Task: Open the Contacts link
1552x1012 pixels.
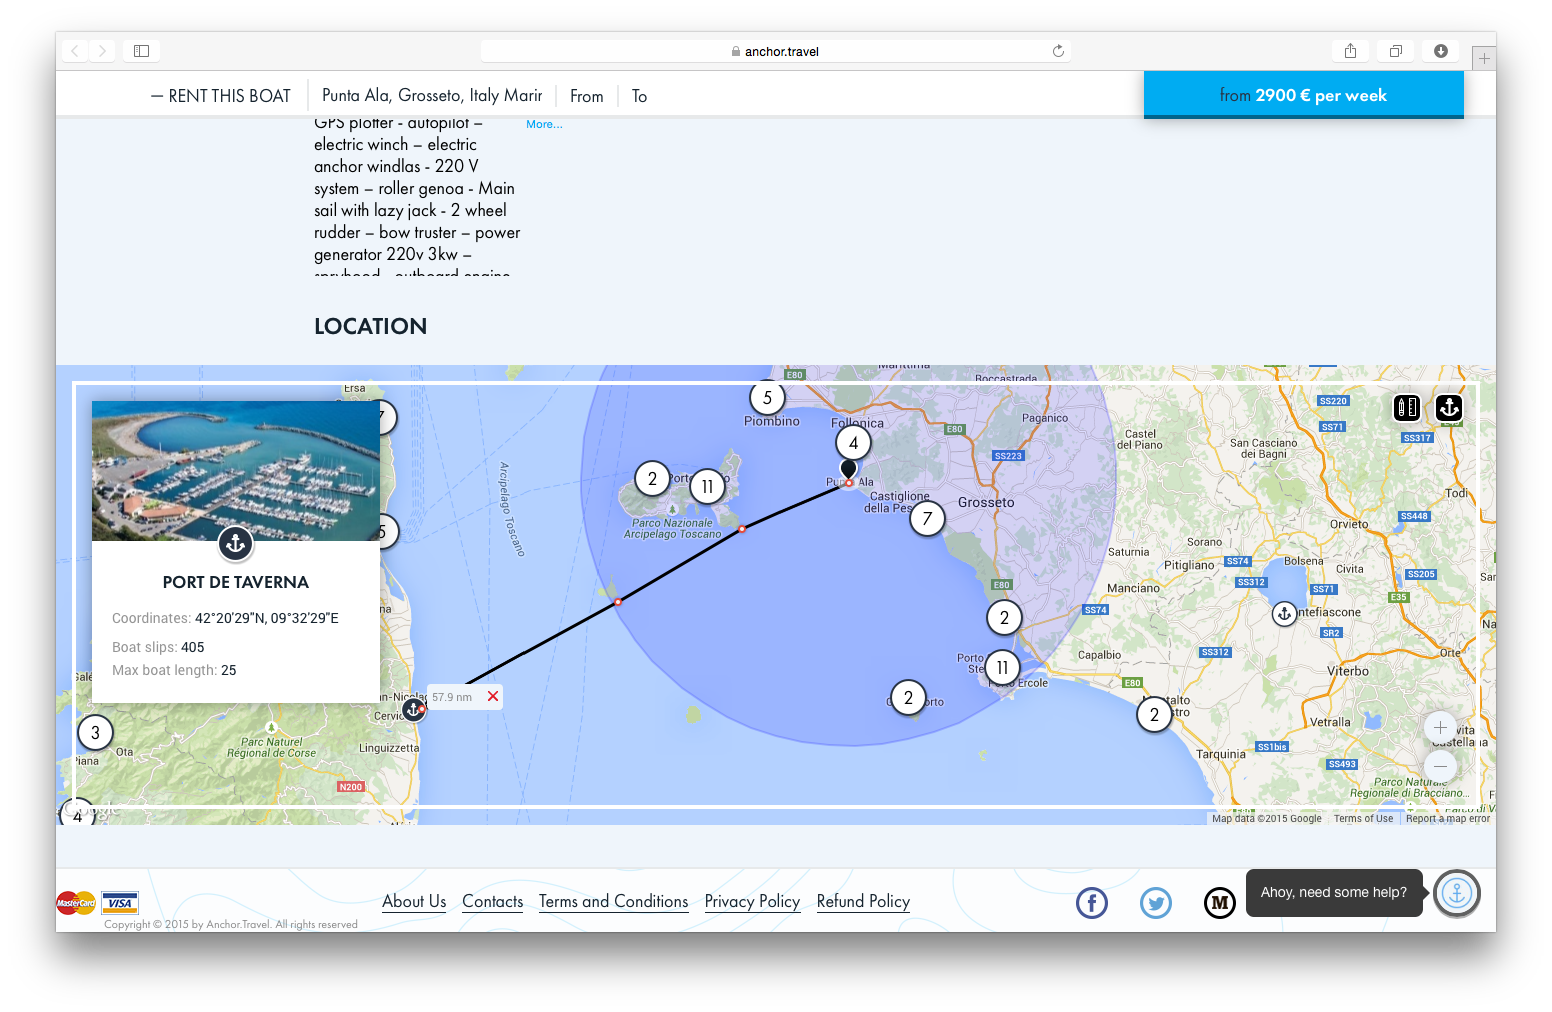Action: pyautogui.click(x=493, y=901)
